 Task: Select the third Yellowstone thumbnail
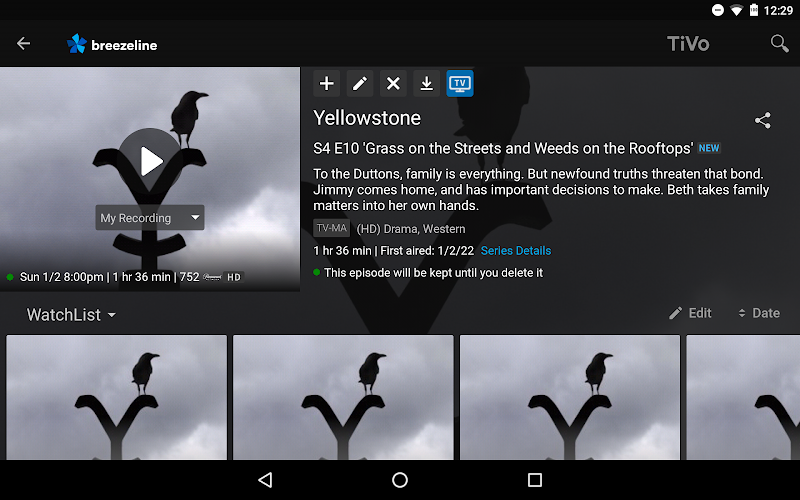click(x=570, y=397)
